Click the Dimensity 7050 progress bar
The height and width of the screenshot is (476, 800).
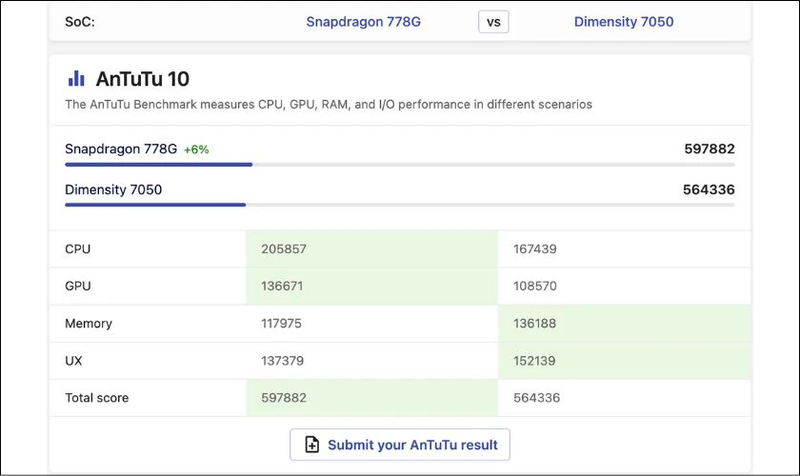399,205
